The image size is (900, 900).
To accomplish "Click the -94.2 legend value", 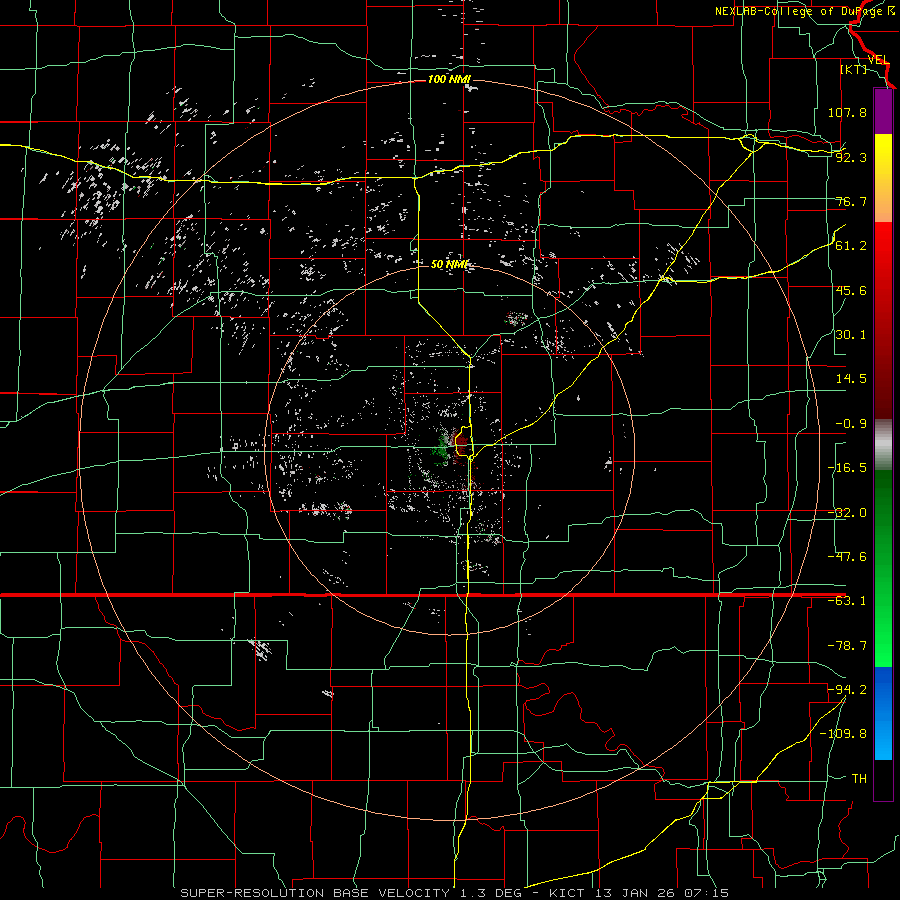I will [x=847, y=689].
